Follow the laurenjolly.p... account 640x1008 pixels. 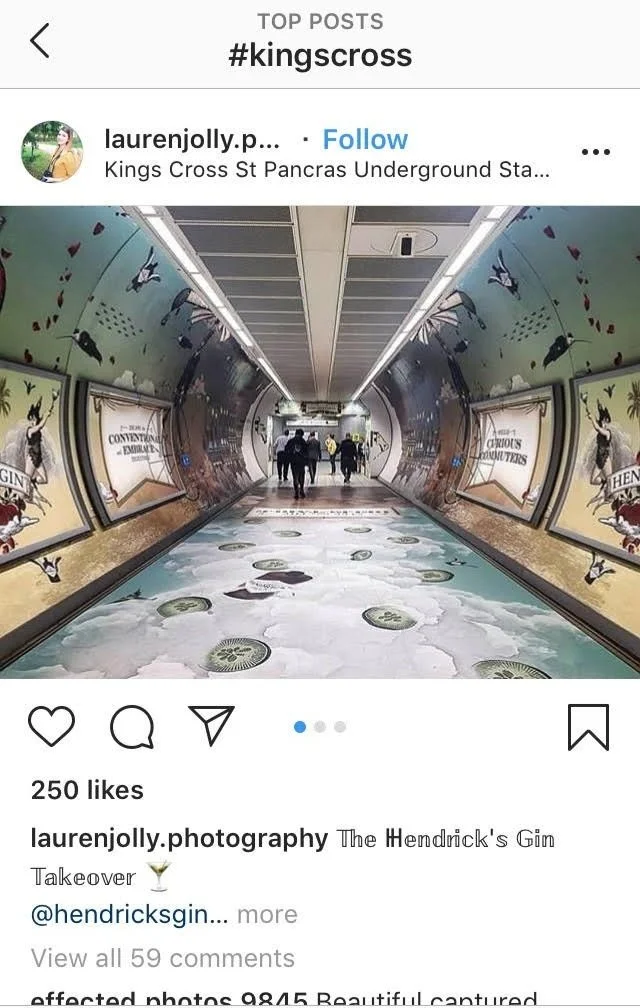[365, 140]
